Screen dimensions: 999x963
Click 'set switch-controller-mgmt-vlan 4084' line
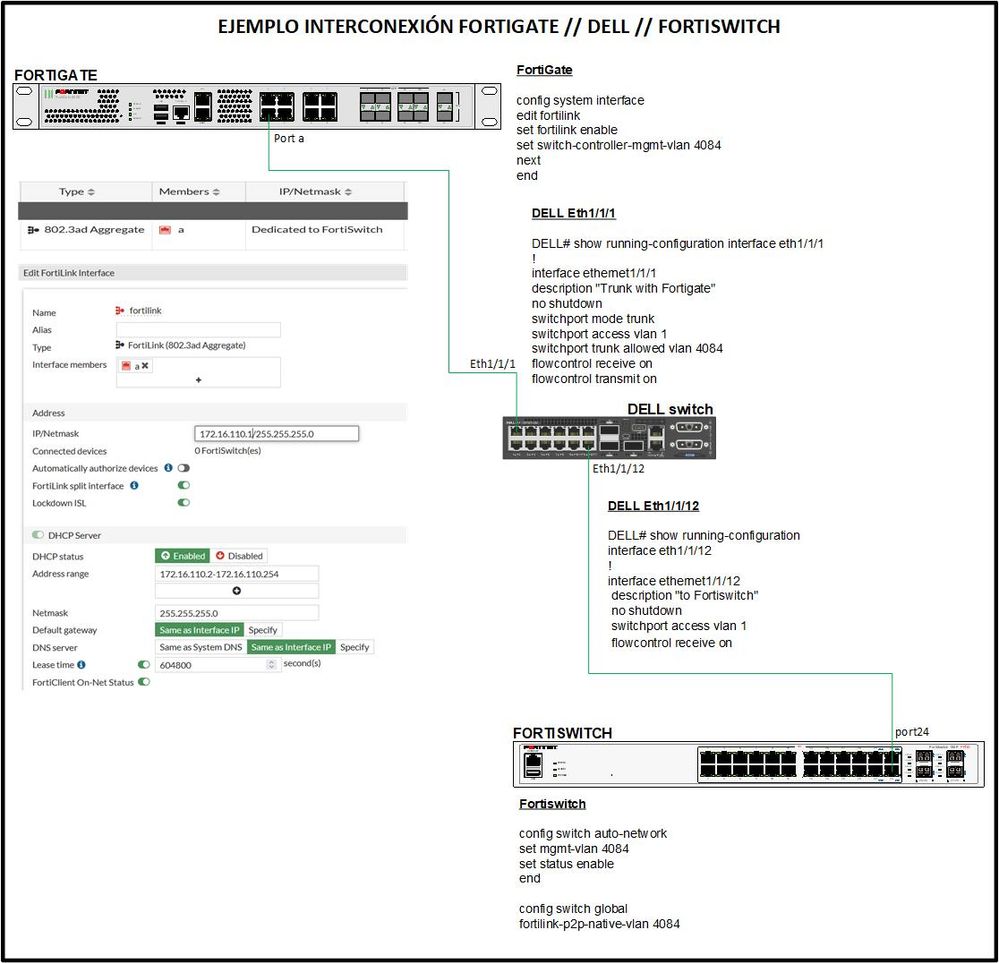click(x=619, y=145)
